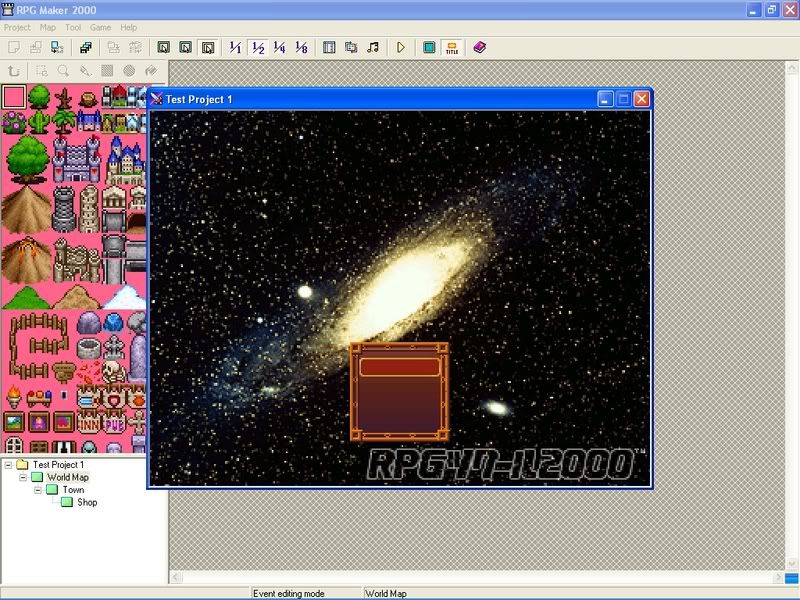Collapse the World Map tree branch
Viewport: 800px width, 600px height.
22,478
